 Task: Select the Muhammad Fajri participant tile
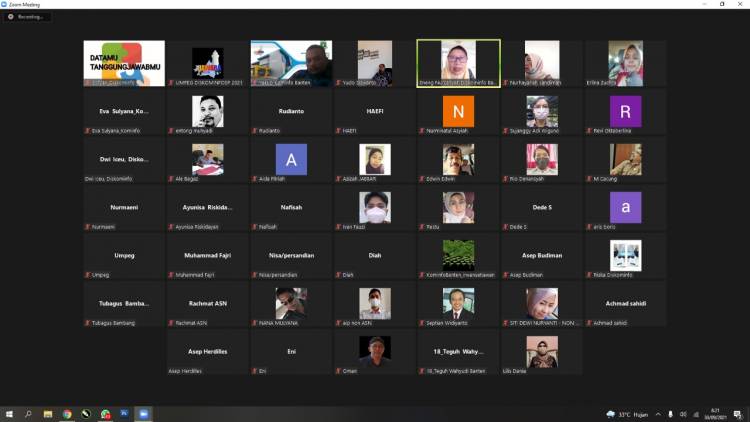click(208, 255)
